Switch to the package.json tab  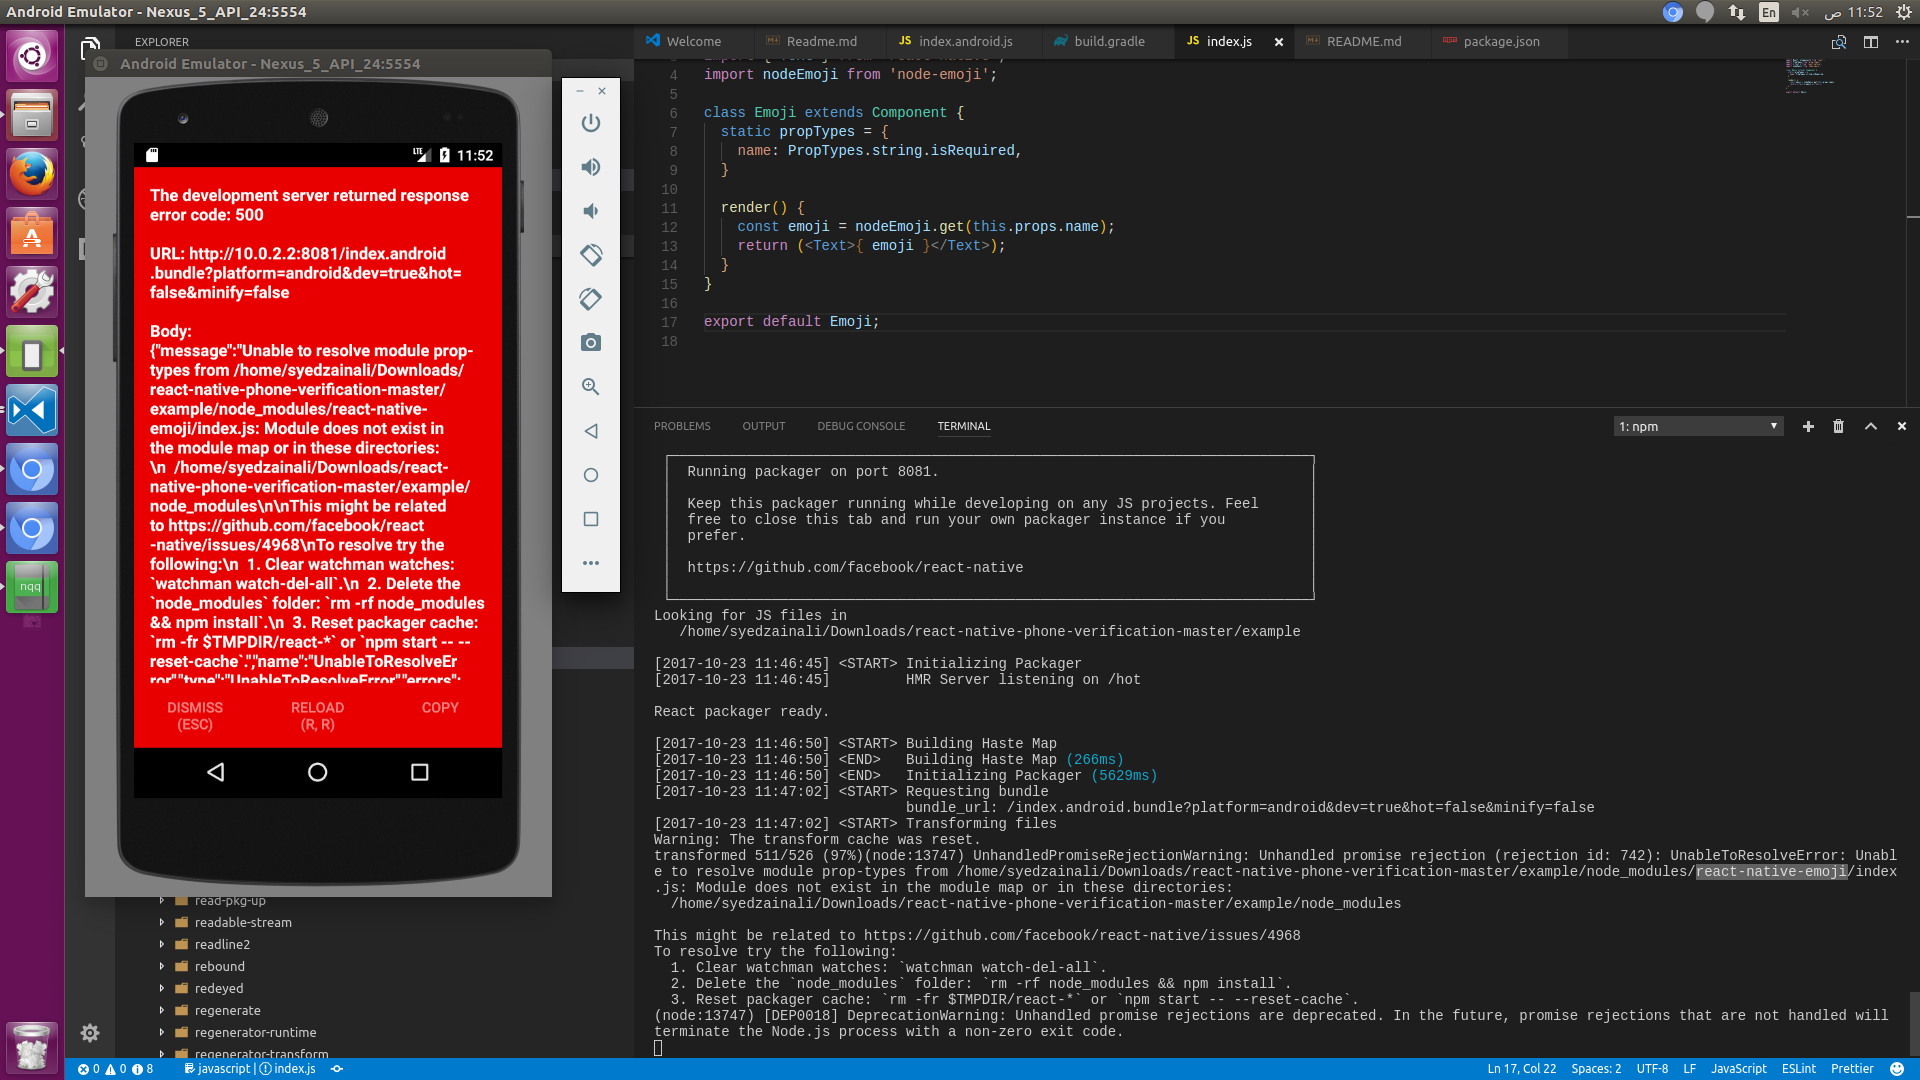pyautogui.click(x=1501, y=42)
